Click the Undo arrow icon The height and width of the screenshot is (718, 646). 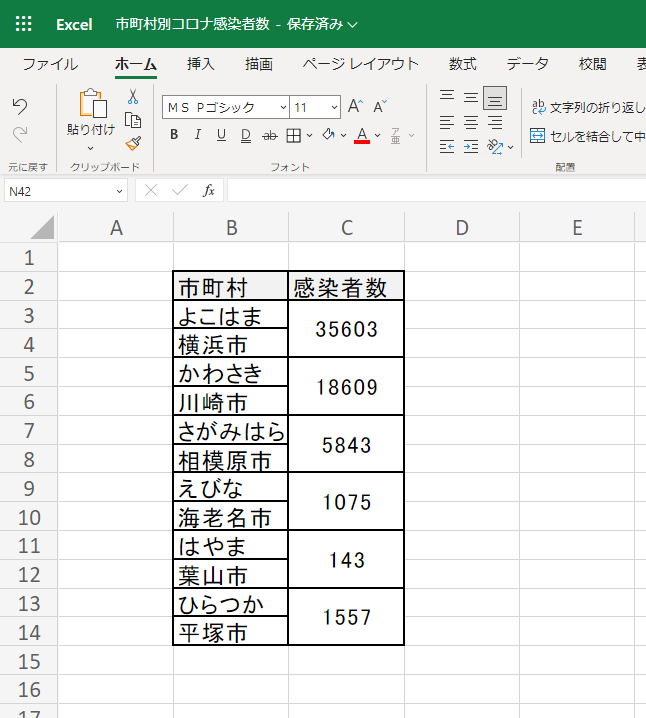(x=20, y=106)
